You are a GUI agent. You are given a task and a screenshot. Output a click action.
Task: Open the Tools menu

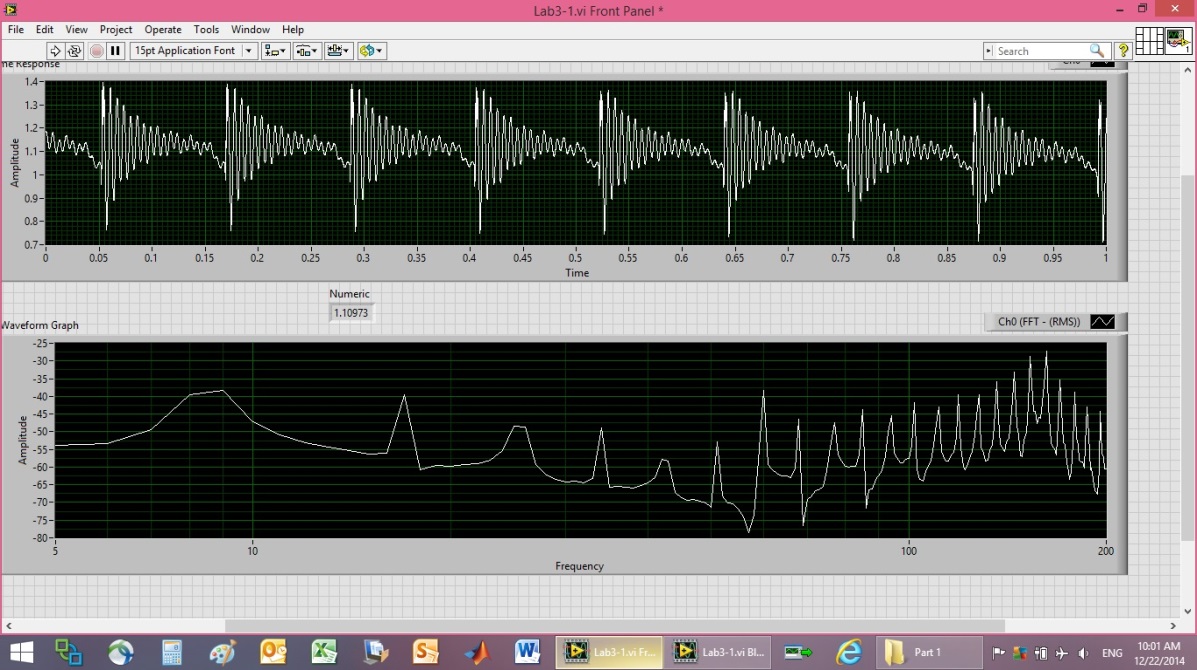206,30
